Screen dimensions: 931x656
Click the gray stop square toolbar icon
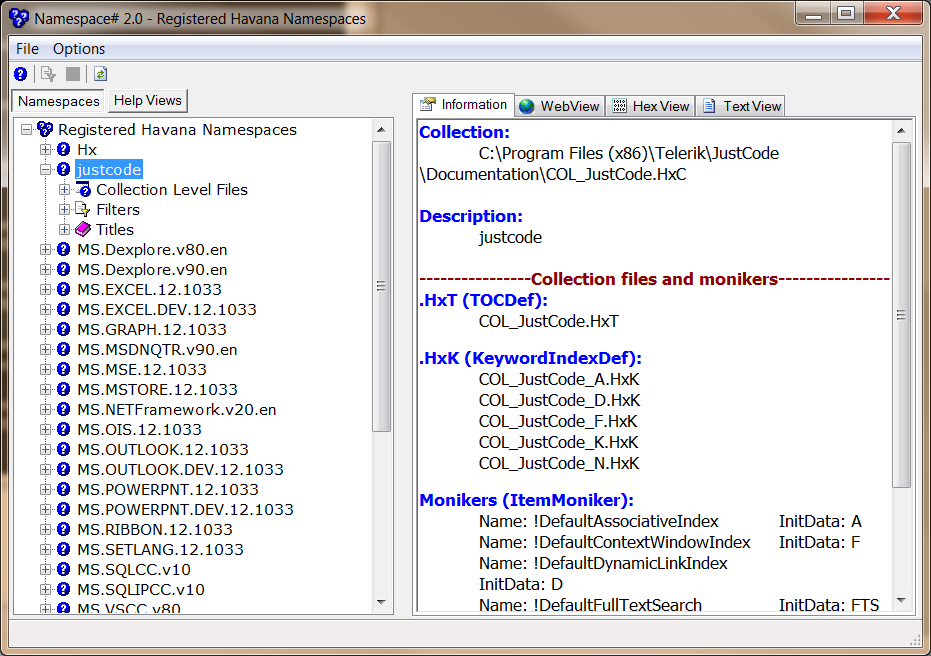pyautogui.click(x=73, y=74)
